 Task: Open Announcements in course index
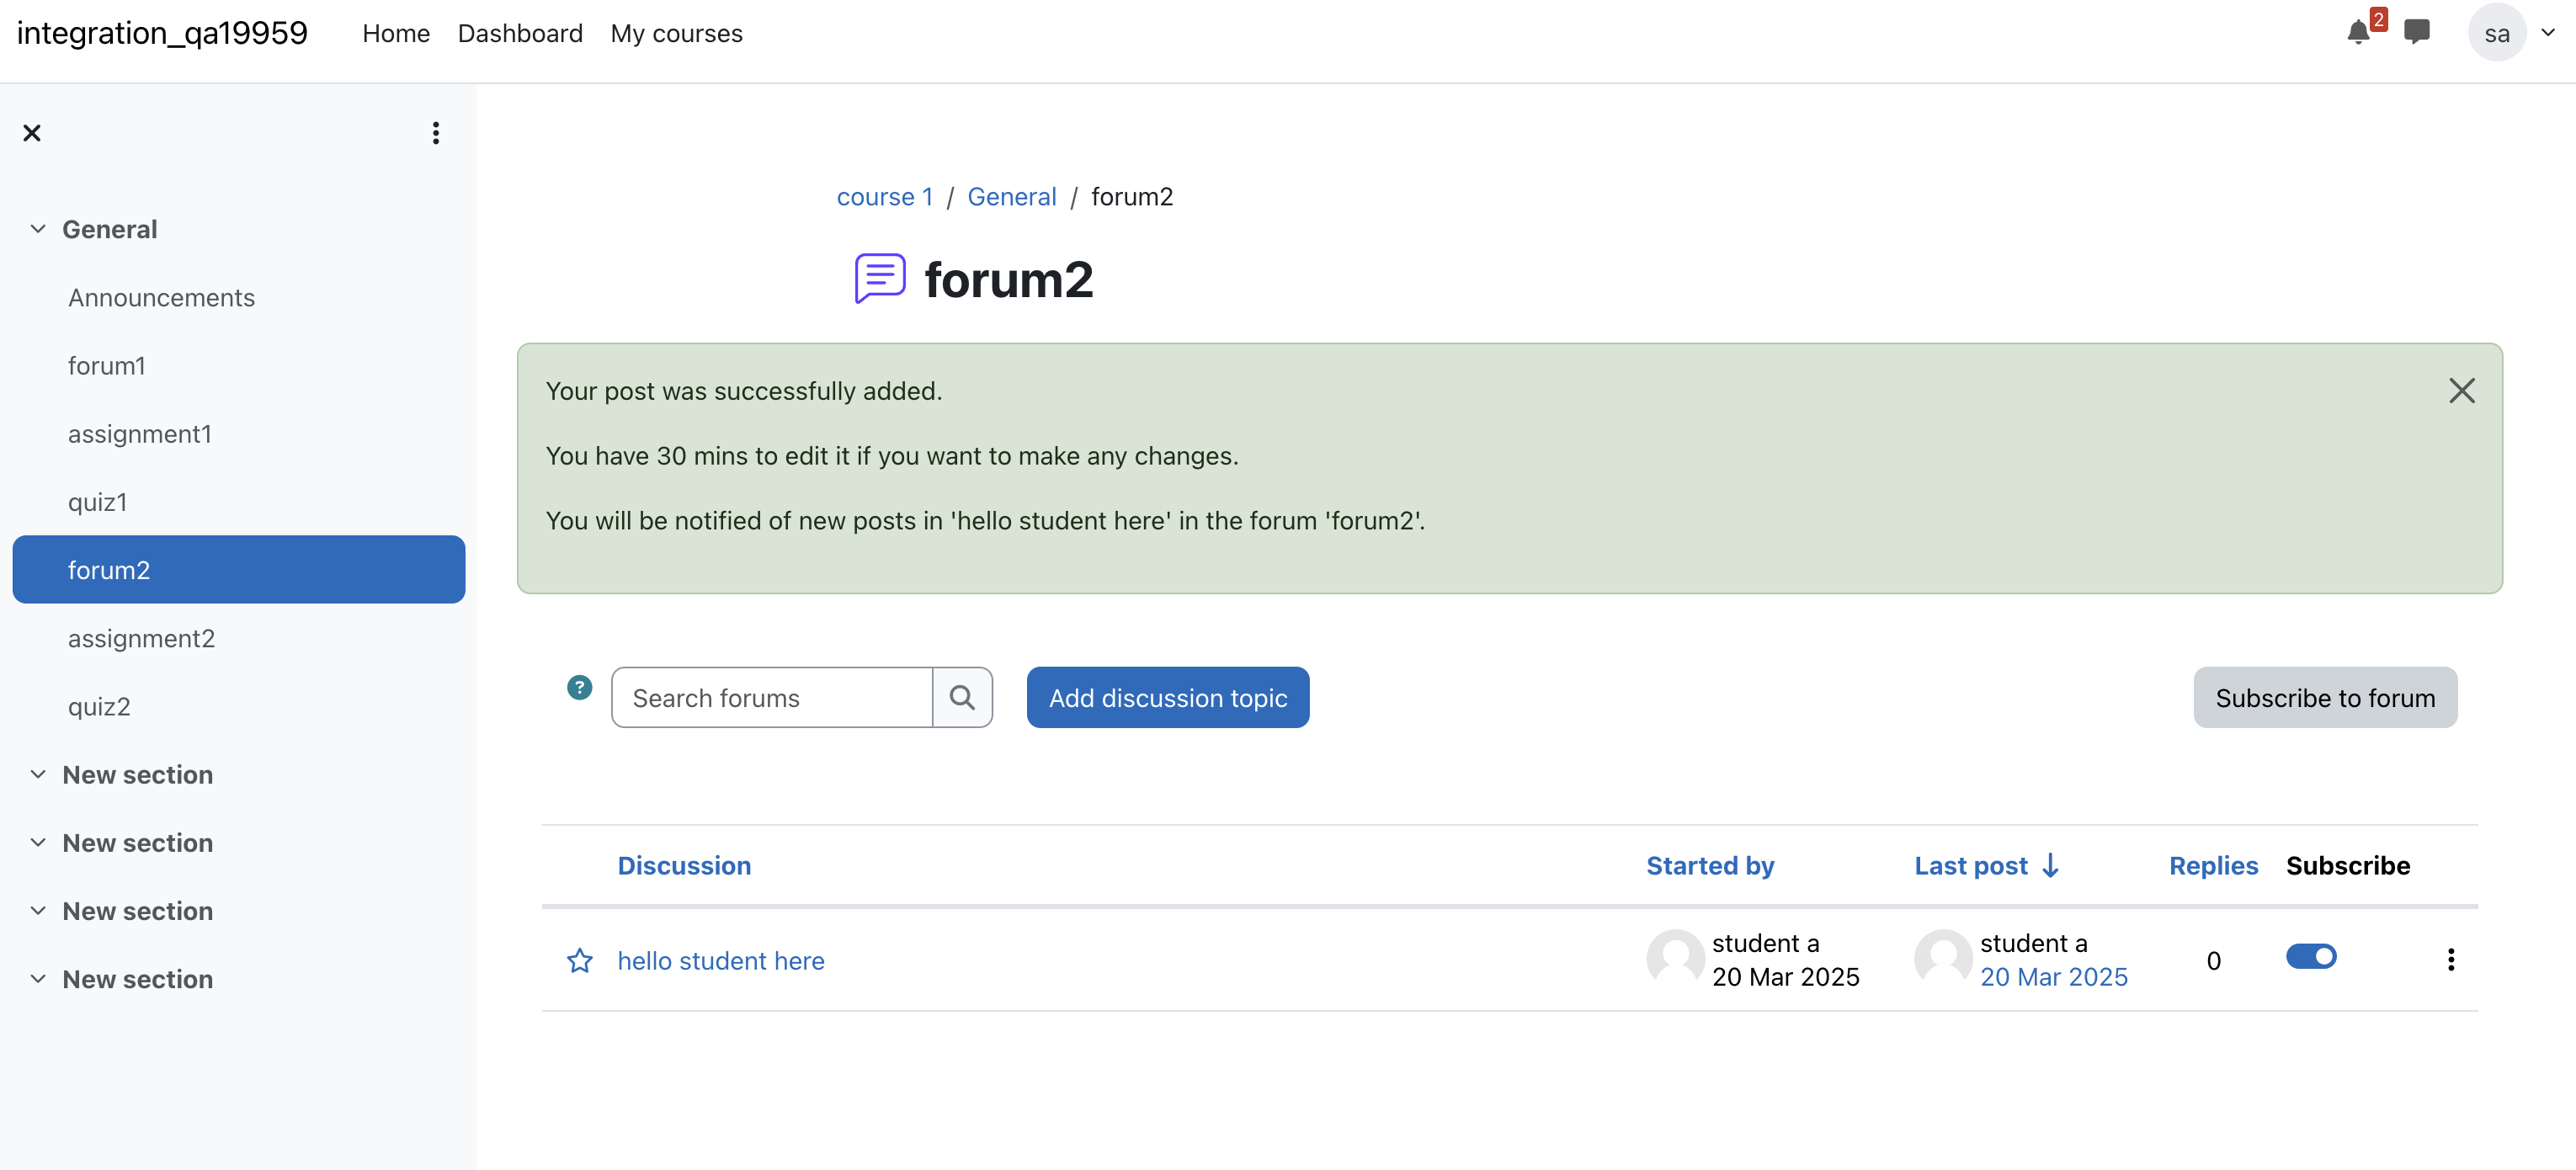(161, 297)
